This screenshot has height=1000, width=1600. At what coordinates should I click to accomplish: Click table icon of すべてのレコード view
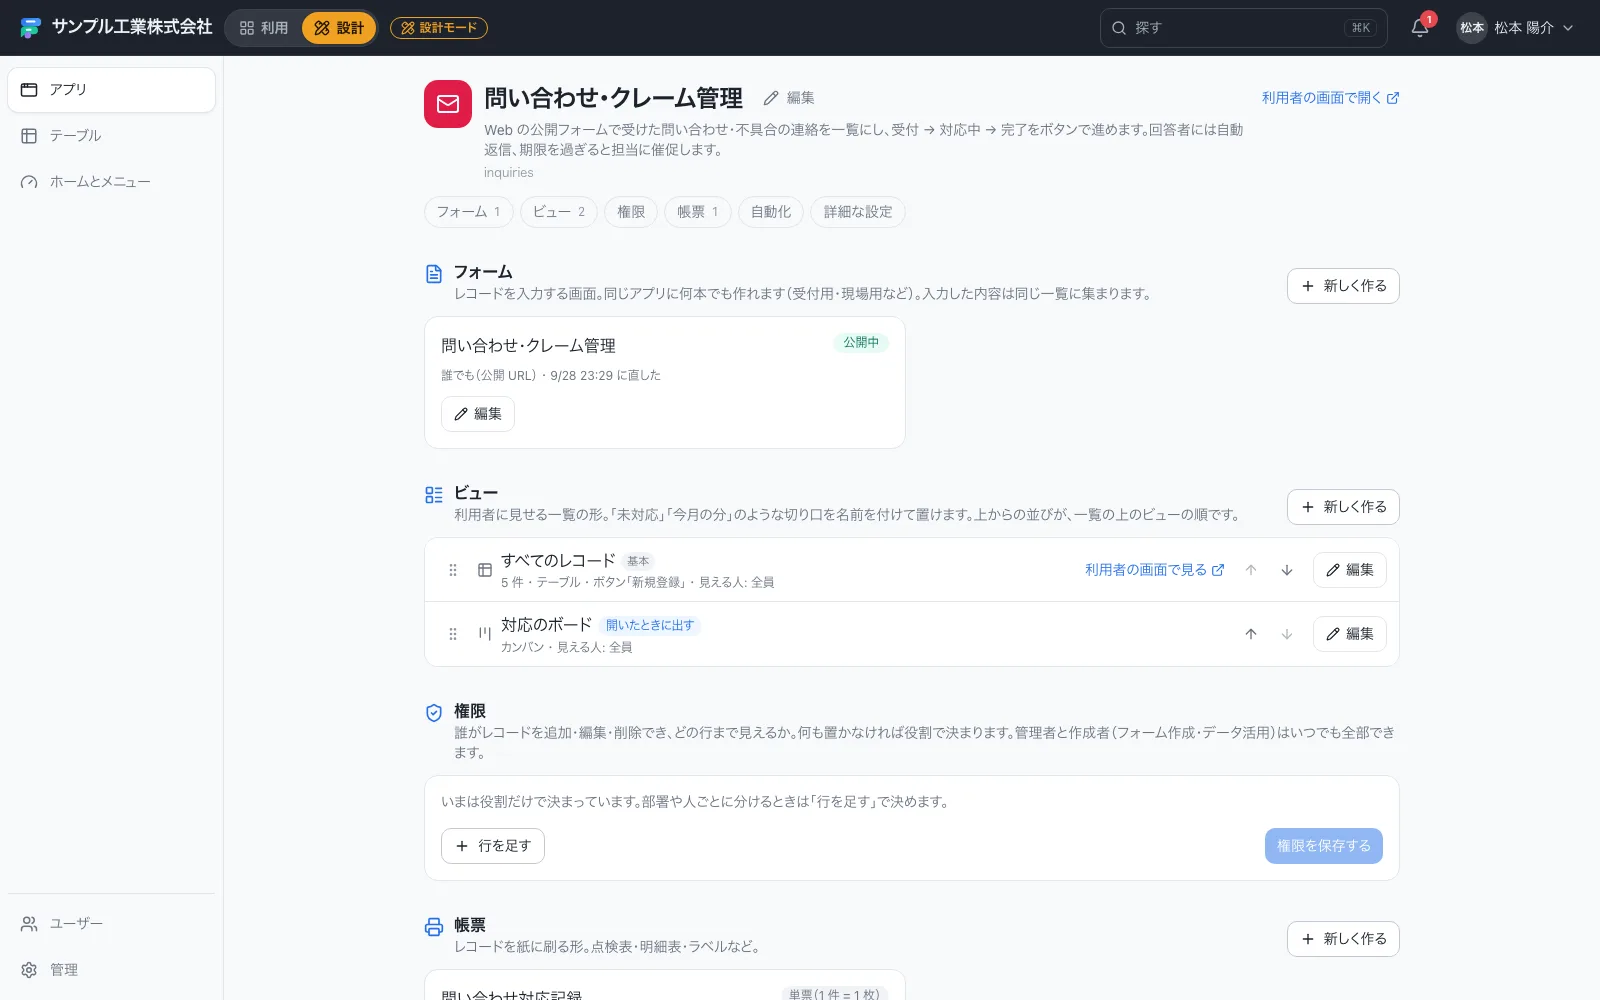(x=485, y=570)
